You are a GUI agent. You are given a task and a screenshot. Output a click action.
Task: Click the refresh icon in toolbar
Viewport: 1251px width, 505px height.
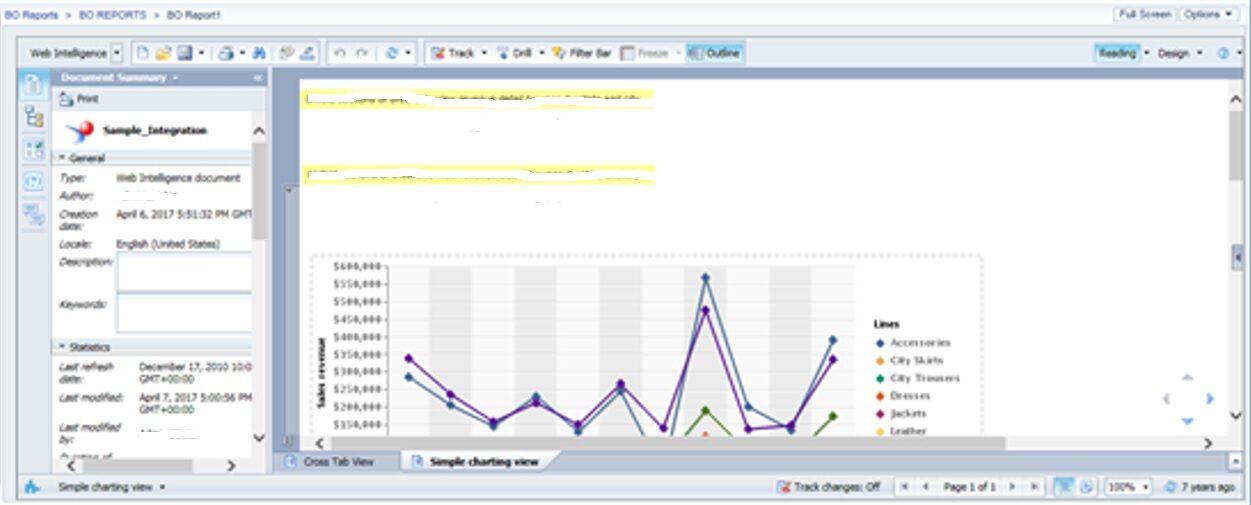(x=392, y=53)
